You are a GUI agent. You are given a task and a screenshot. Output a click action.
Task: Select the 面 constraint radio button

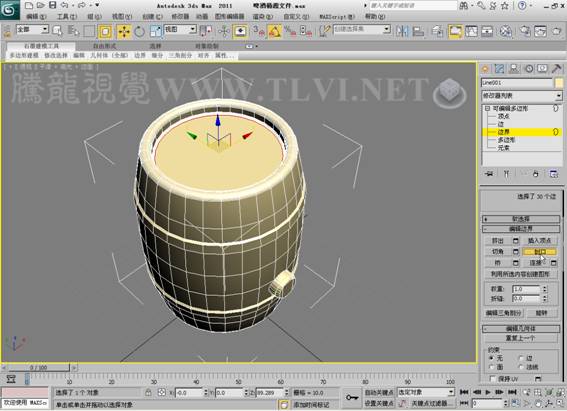[x=491, y=367]
